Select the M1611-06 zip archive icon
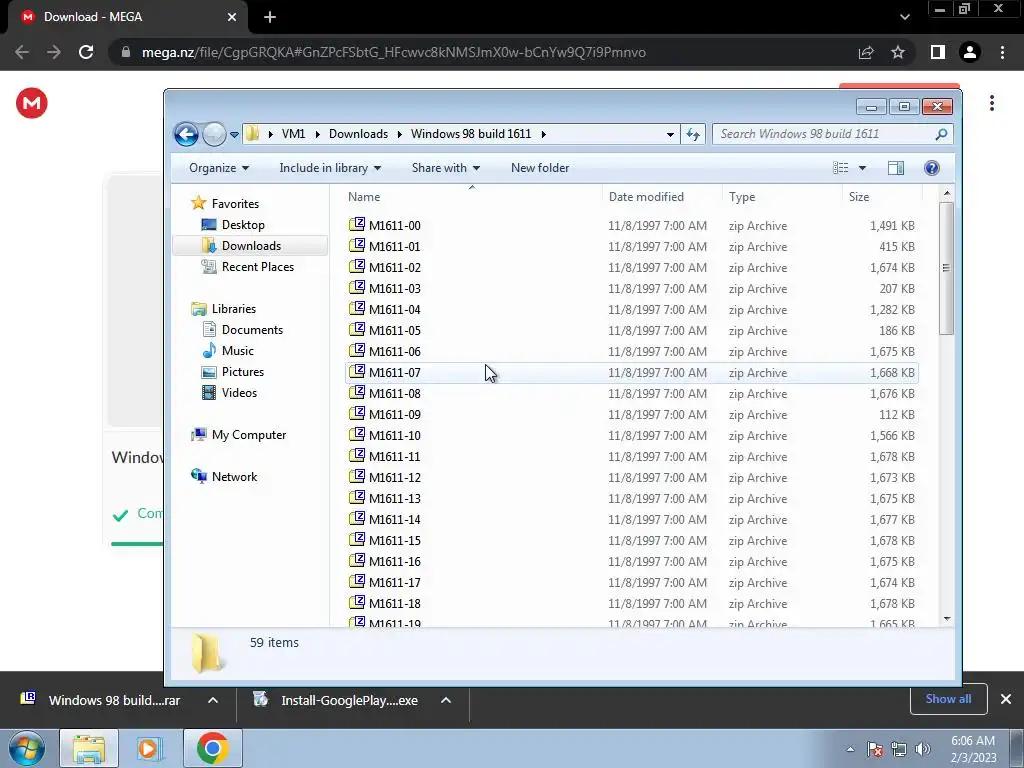1024x768 pixels. (357, 351)
